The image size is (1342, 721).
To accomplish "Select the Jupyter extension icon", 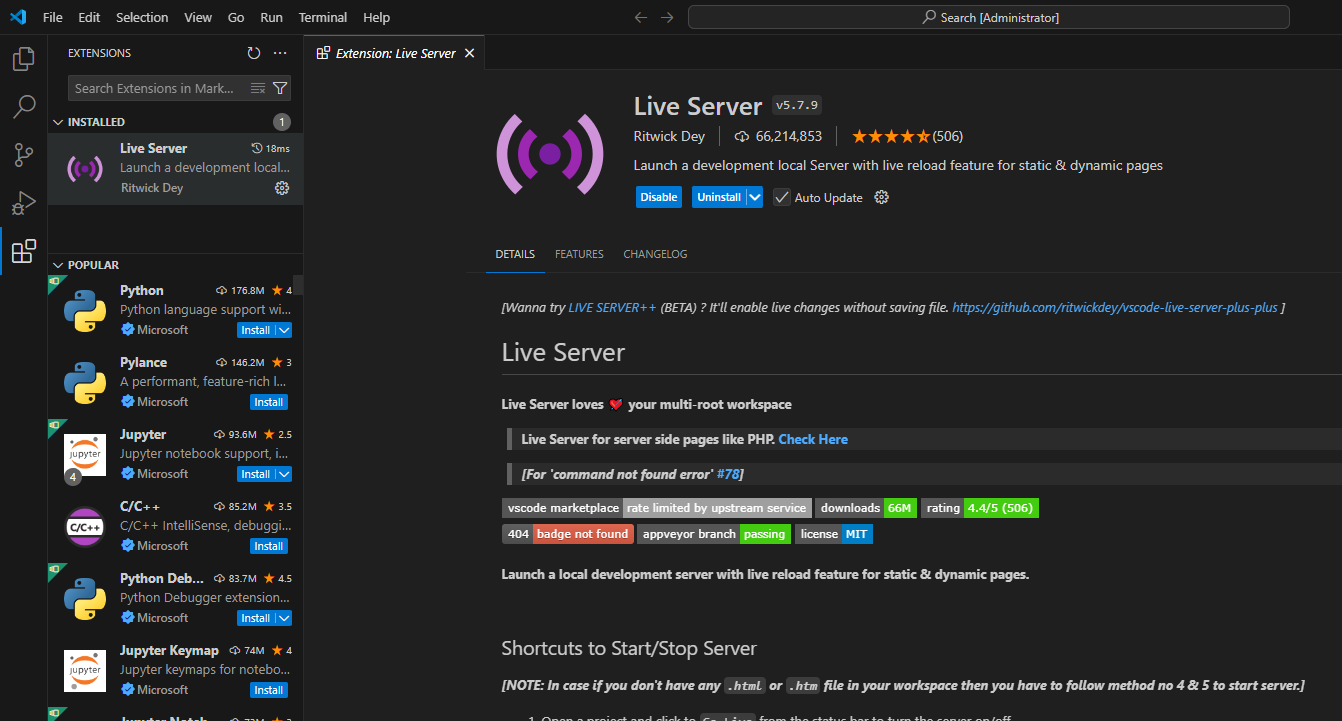I will [85, 454].
